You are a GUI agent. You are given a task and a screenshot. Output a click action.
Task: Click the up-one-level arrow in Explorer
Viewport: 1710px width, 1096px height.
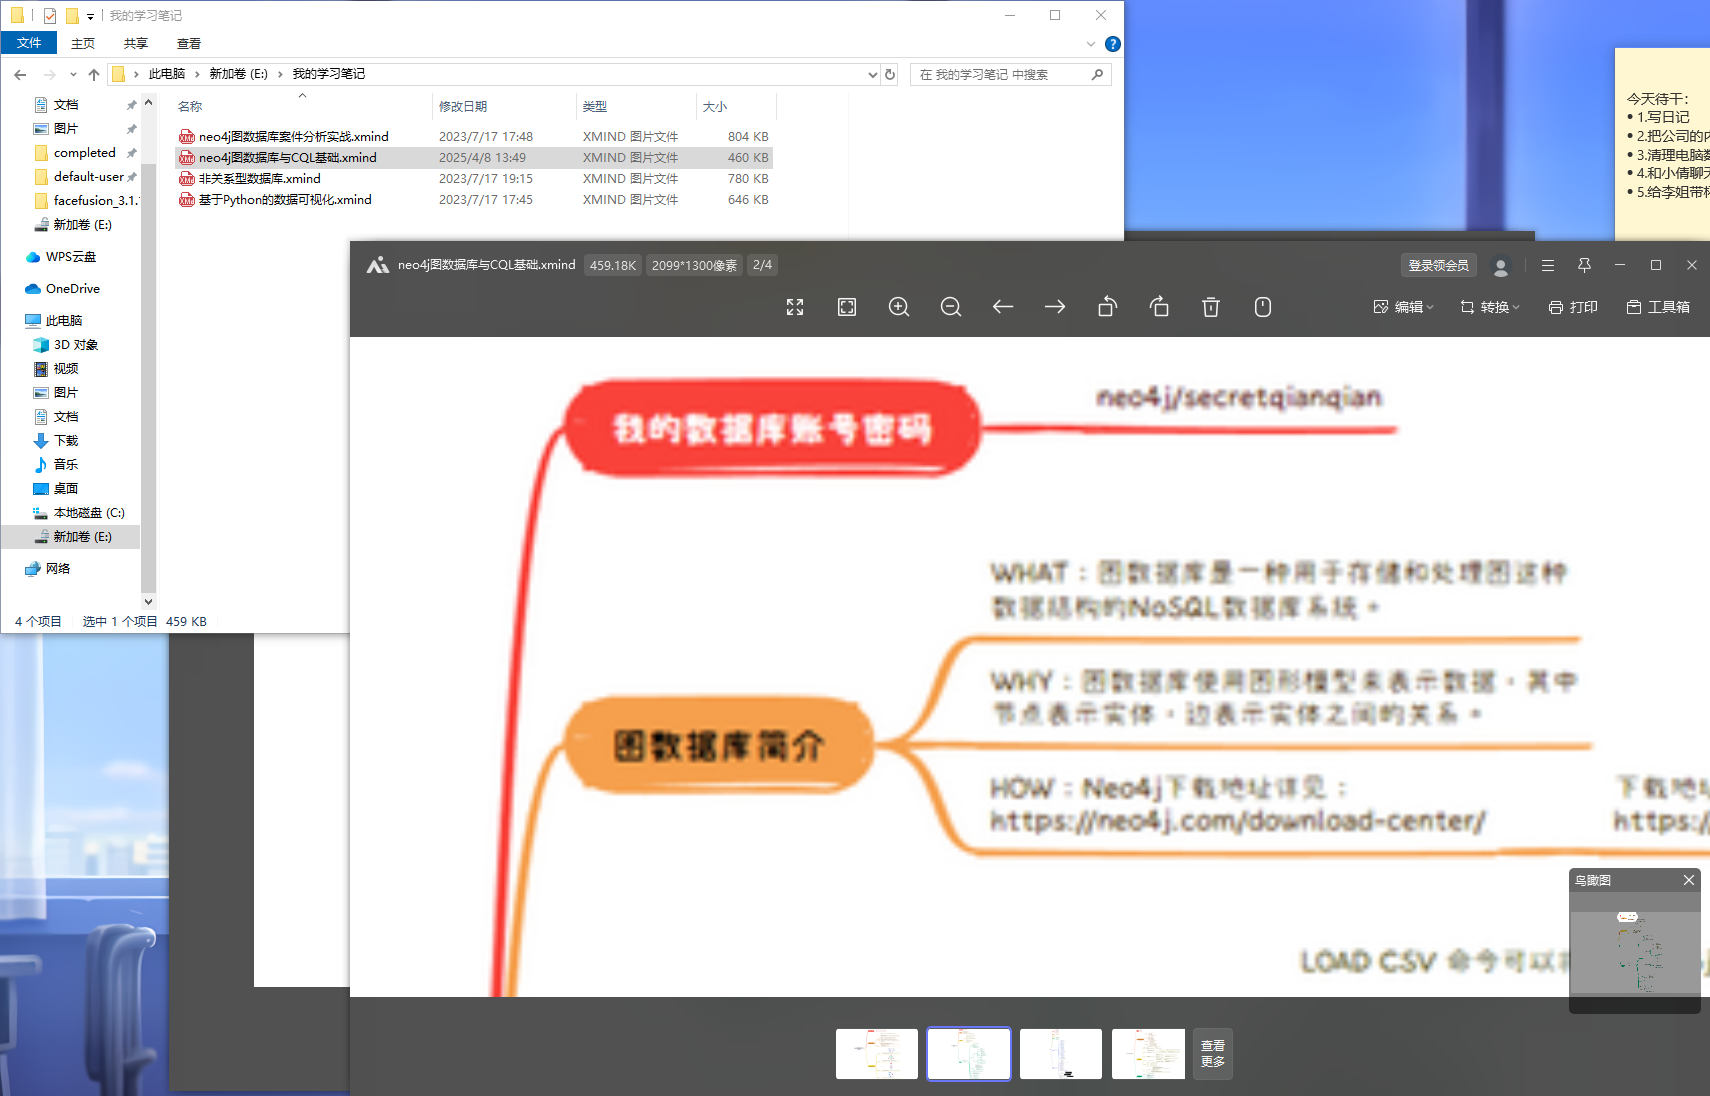pos(94,74)
